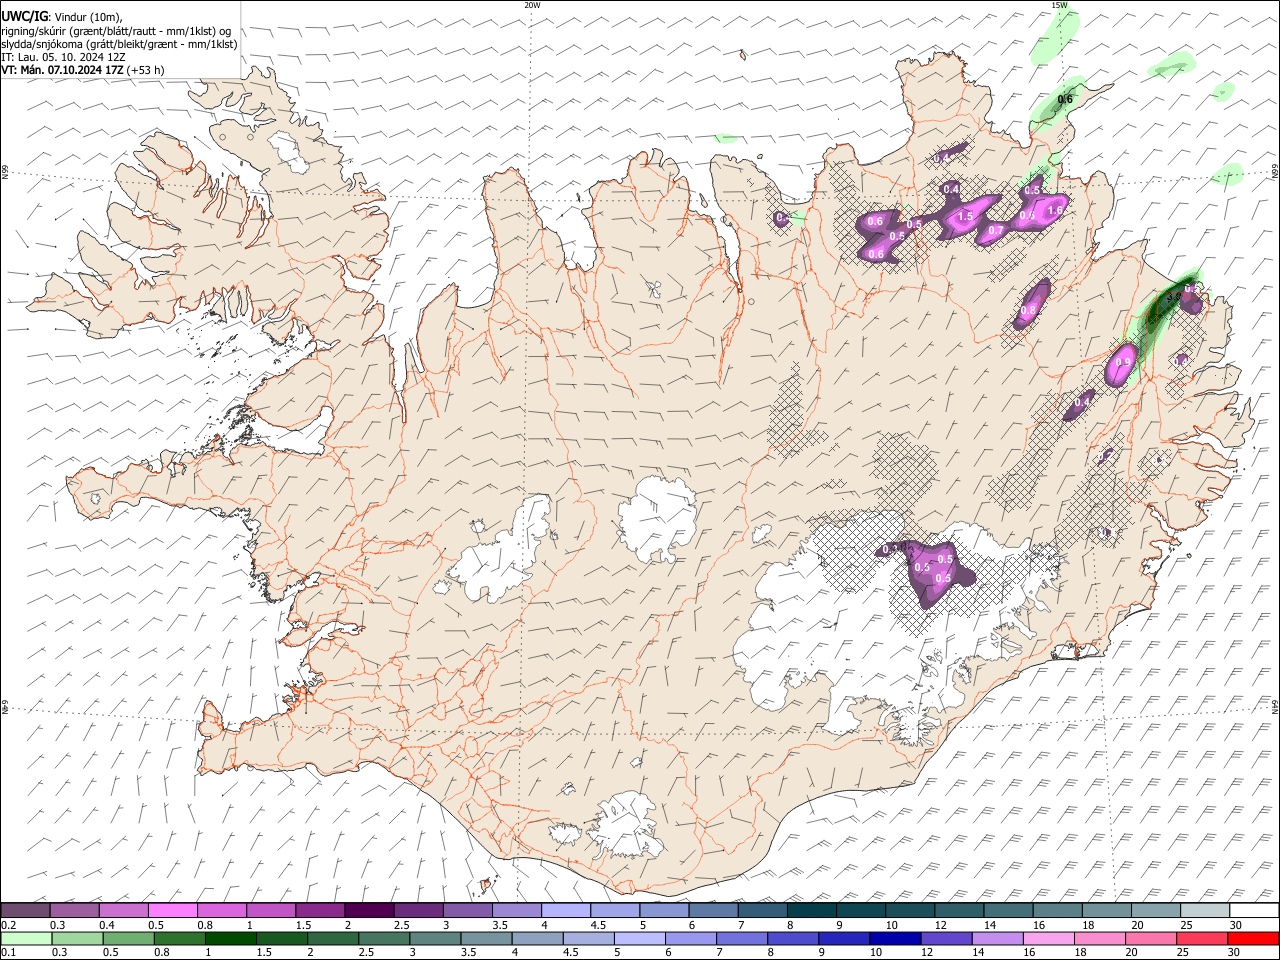Viewport: 1280px width, 960px height.
Task: Click the darkest purple 1.5–2 snow legend swatch
Action: tap(368, 911)
